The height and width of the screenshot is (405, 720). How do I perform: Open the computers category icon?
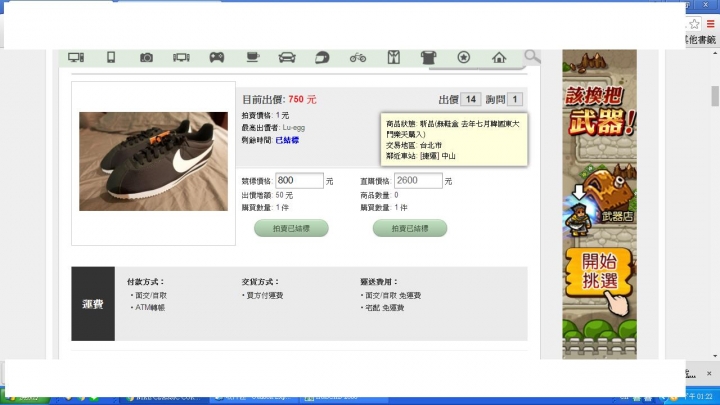click(x=76, y=57)
